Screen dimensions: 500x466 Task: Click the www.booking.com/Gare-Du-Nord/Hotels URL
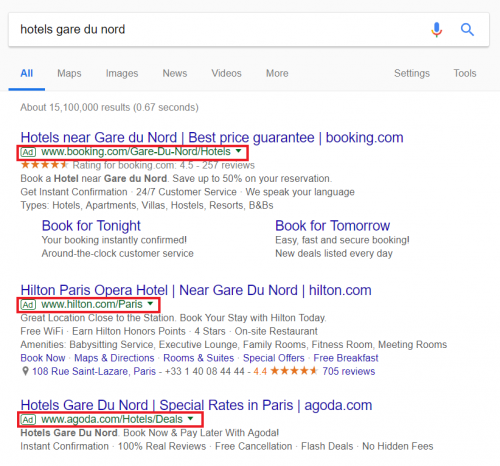pos(136,152)
